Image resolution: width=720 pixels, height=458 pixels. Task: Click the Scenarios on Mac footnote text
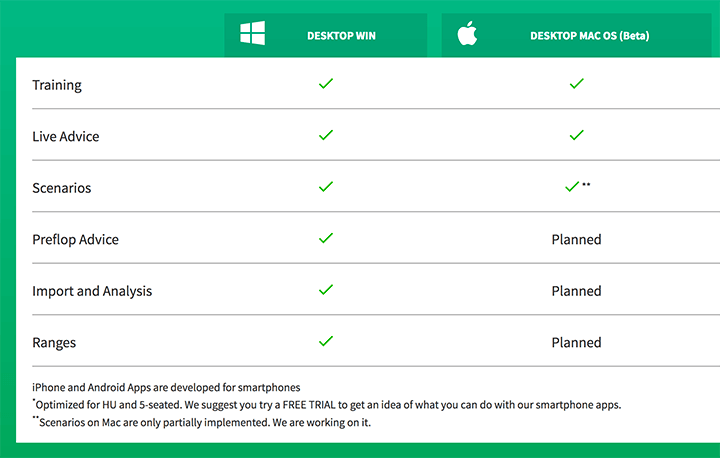pos(202,422)
